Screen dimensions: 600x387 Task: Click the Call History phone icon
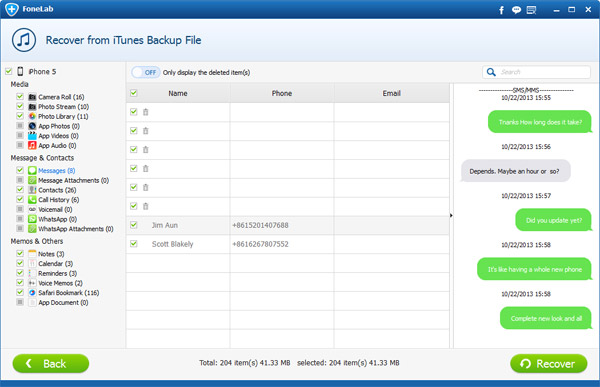32,199
